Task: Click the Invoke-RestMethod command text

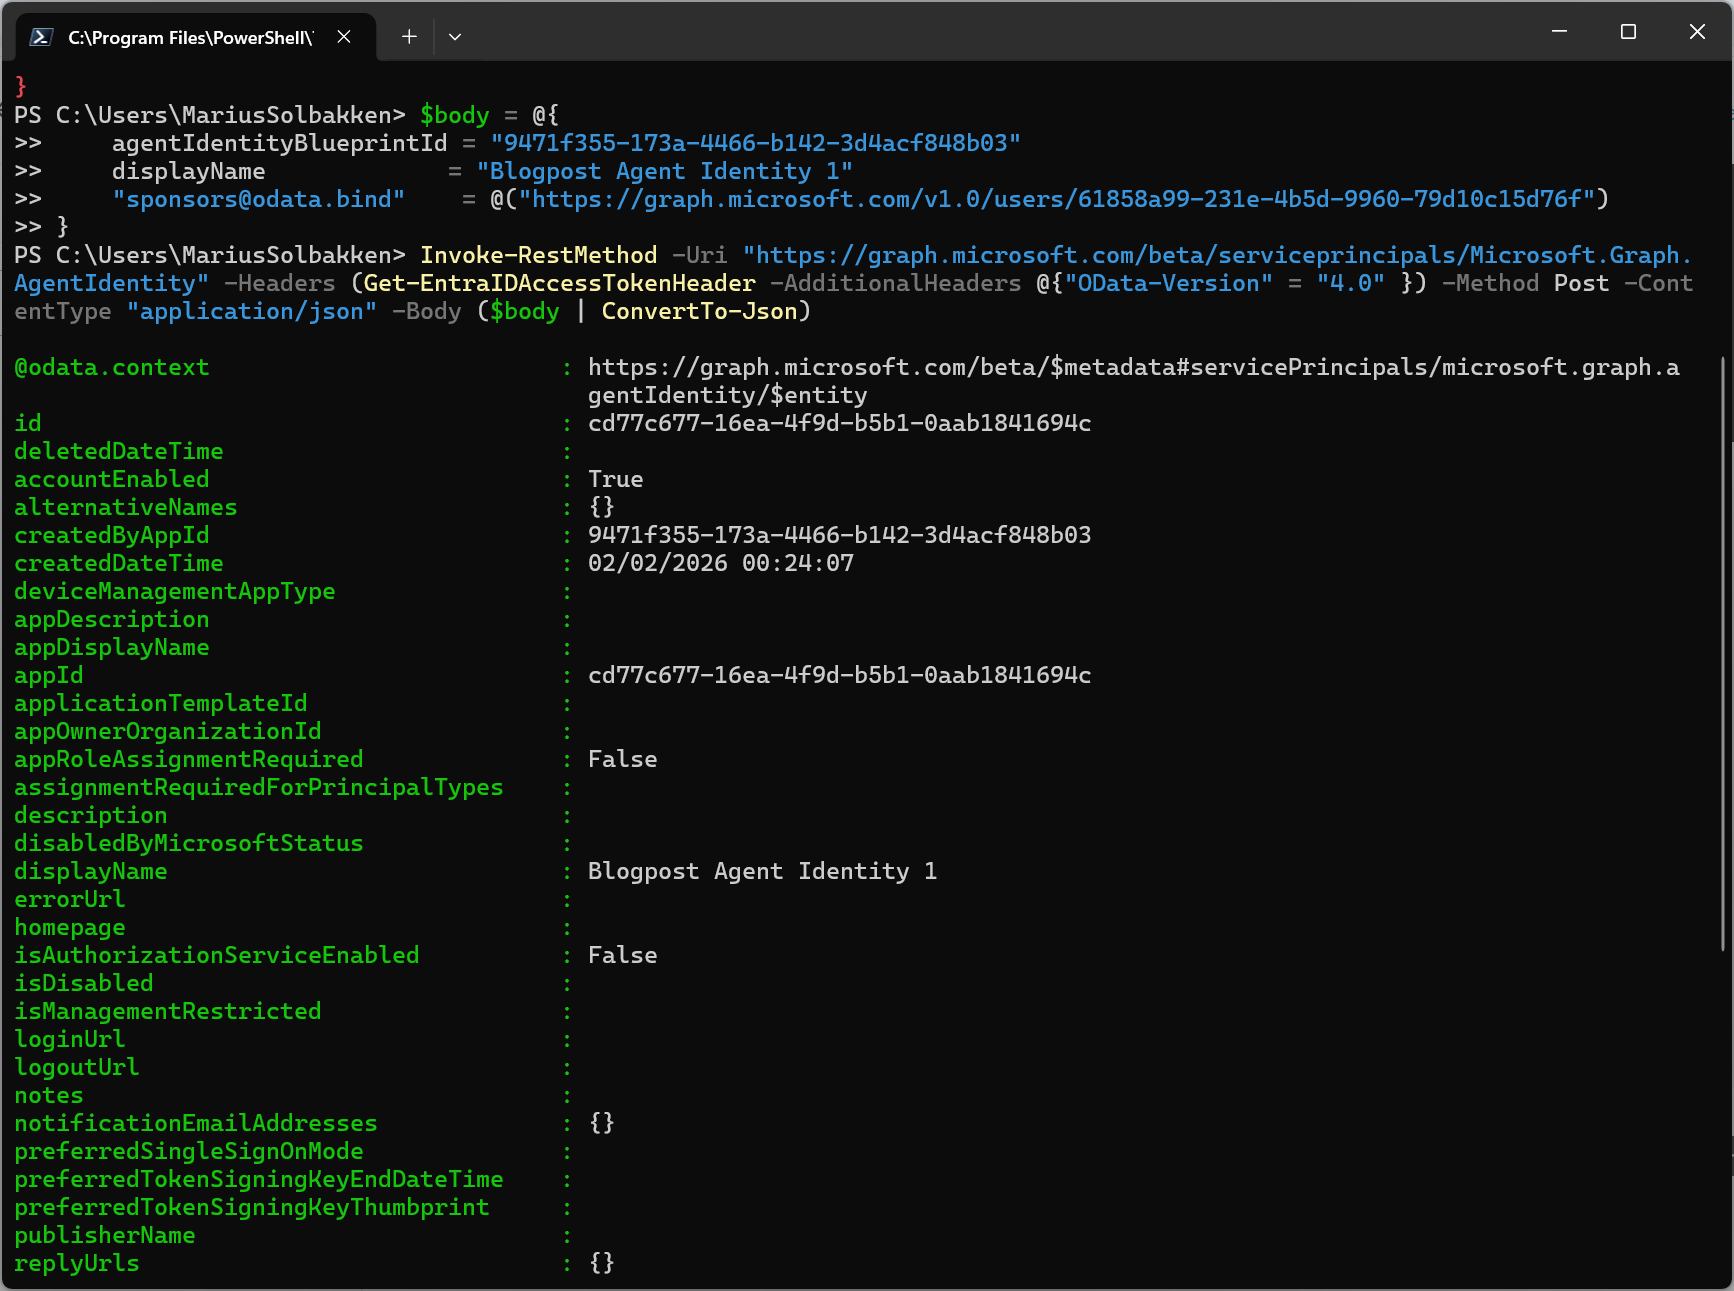Action: [538, 256]
